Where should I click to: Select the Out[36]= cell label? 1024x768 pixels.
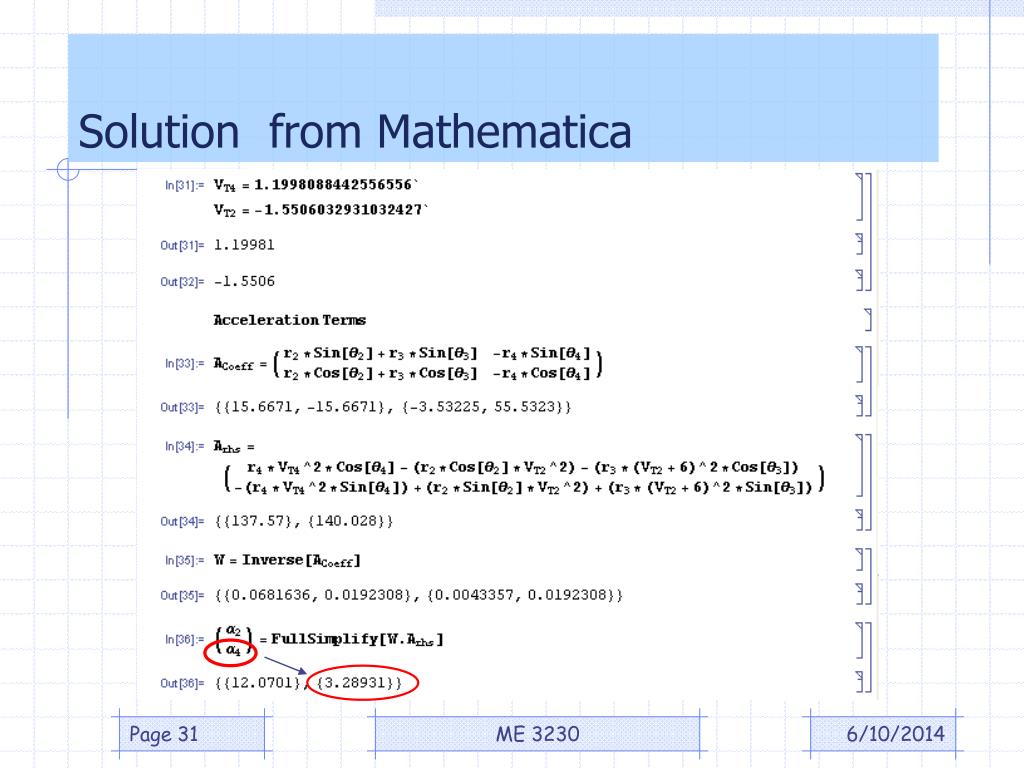182,684
